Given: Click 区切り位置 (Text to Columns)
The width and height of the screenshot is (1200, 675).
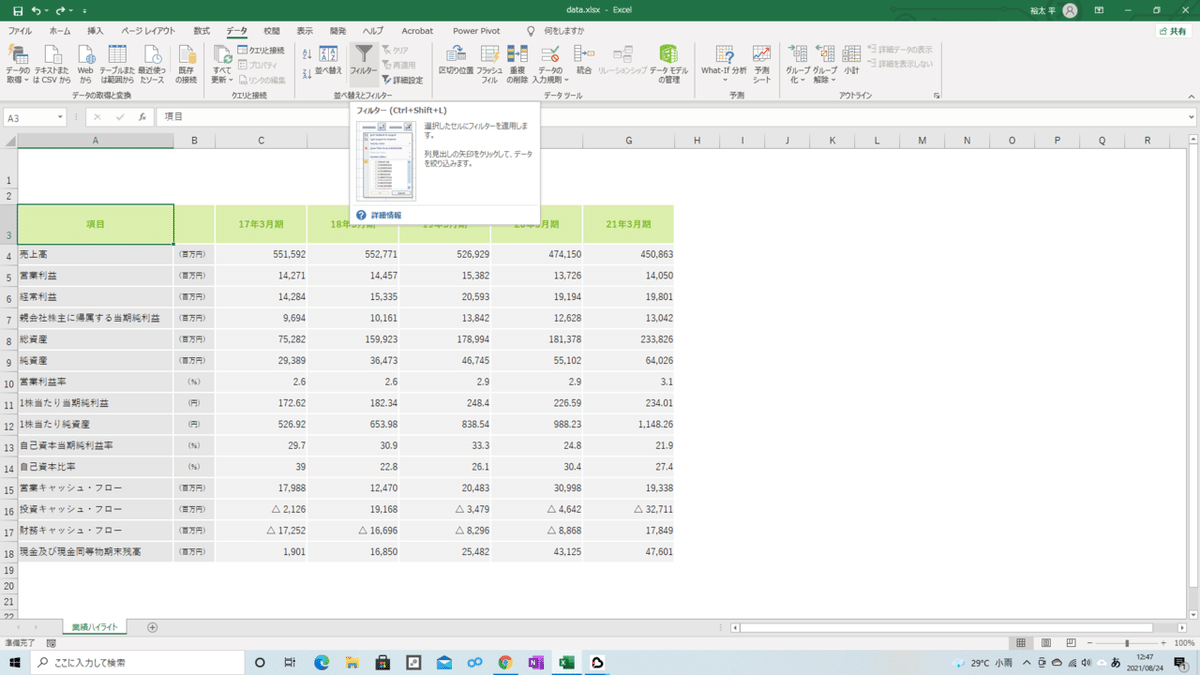Looking at the screenshot, I should point(456,62).
